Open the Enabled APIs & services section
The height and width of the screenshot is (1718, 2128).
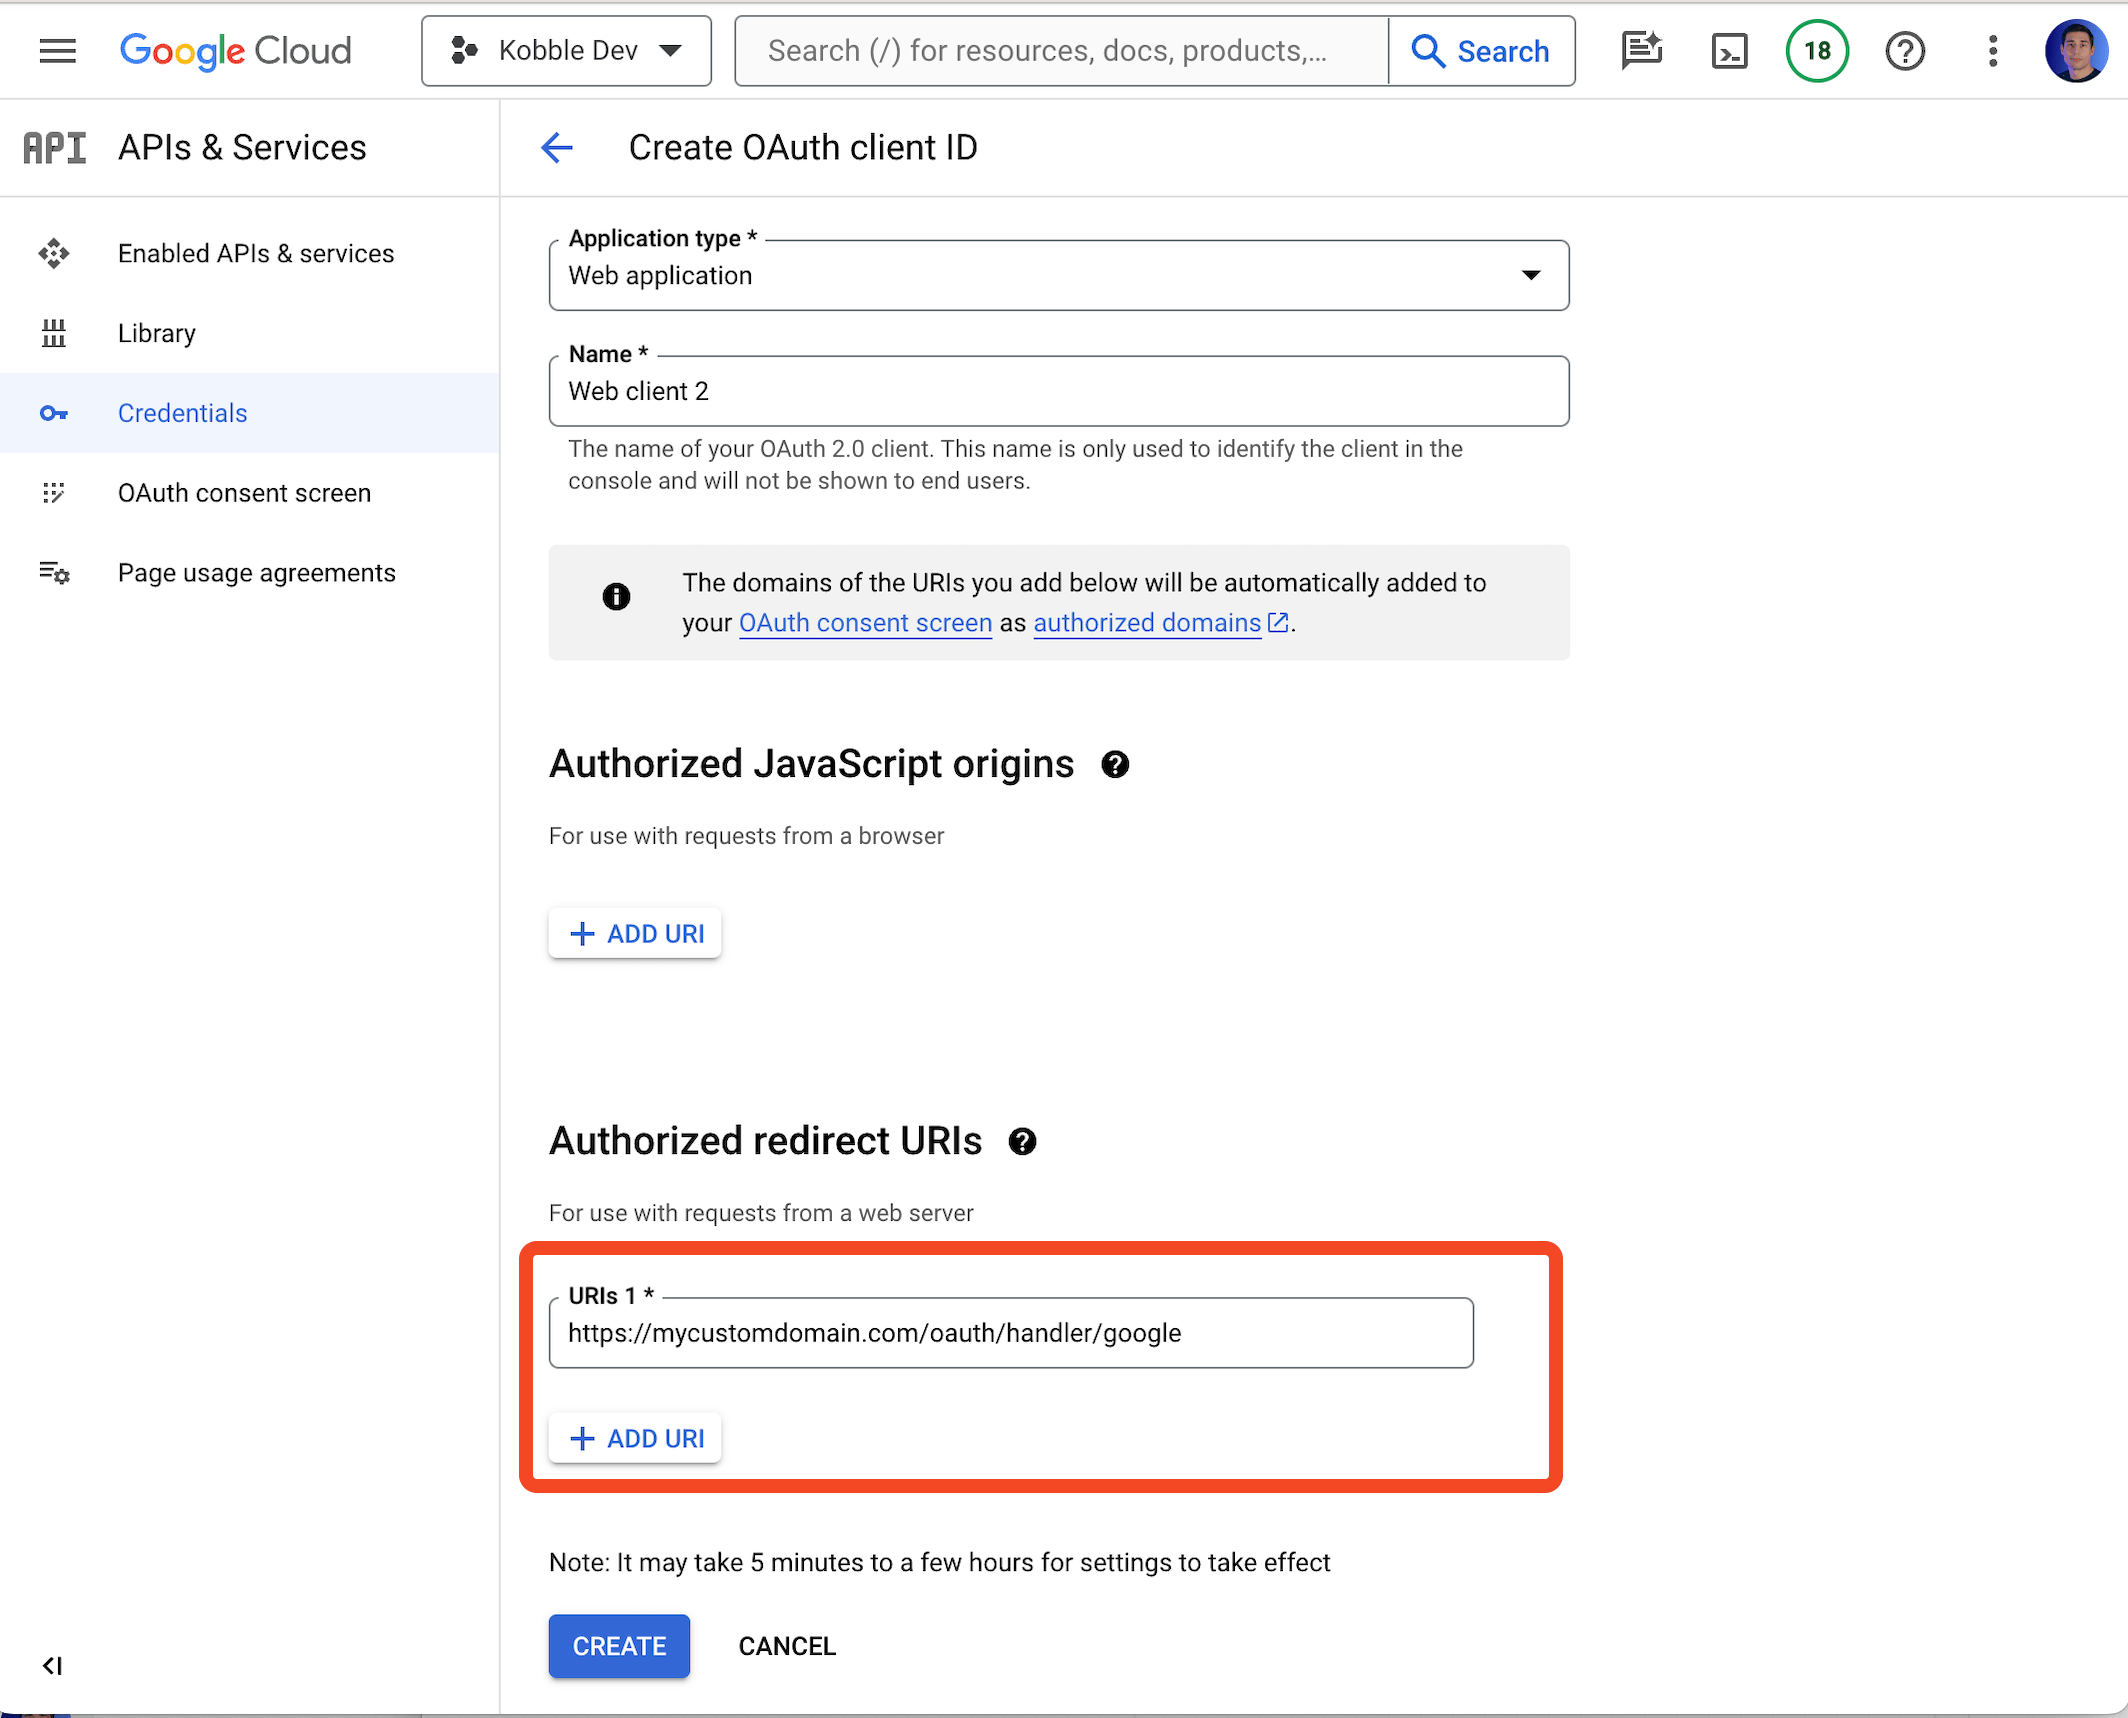256,253
